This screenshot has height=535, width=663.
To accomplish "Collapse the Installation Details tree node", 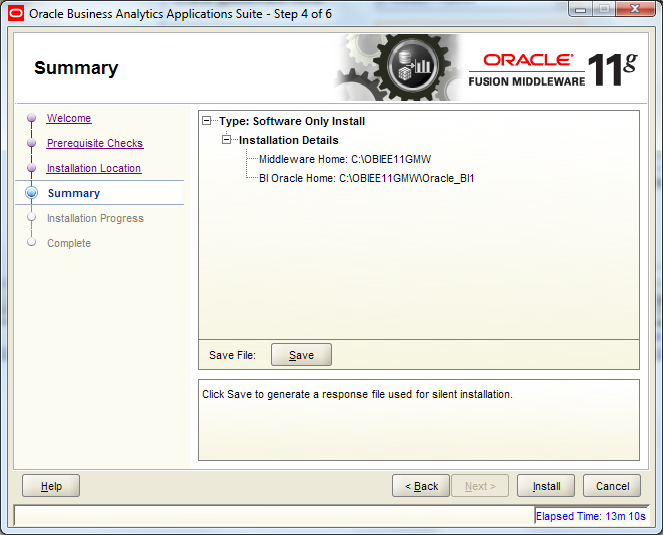I will coord(227,140).
